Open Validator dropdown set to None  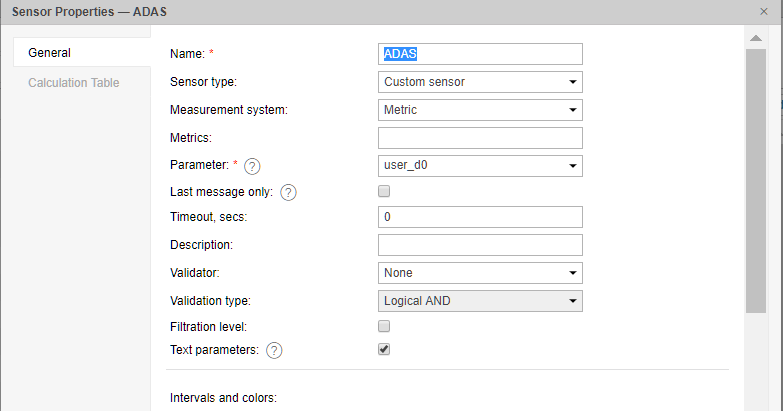point(480,273)
